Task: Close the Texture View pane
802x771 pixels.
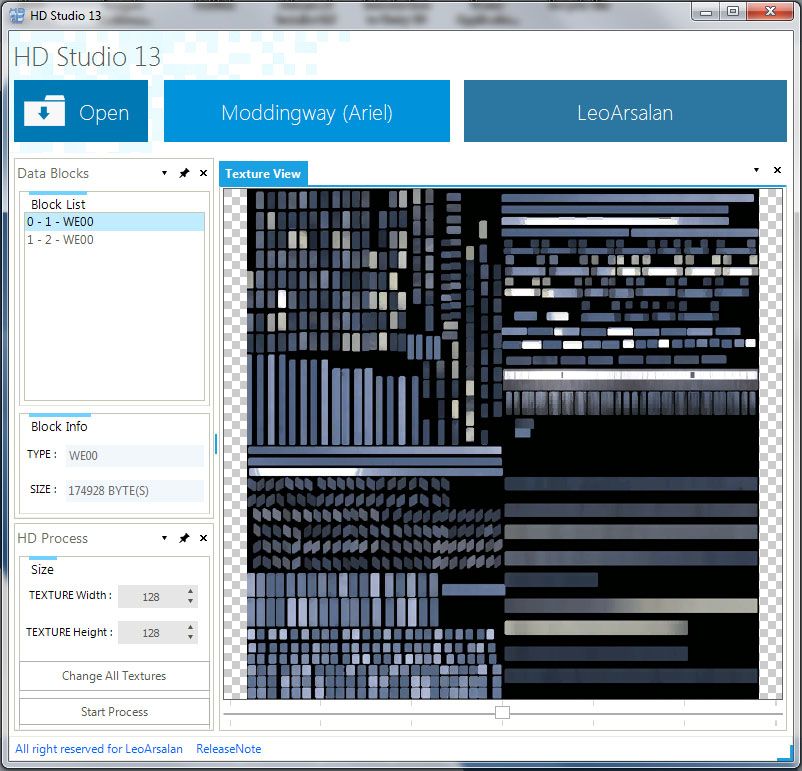Action: coord(777,170)
